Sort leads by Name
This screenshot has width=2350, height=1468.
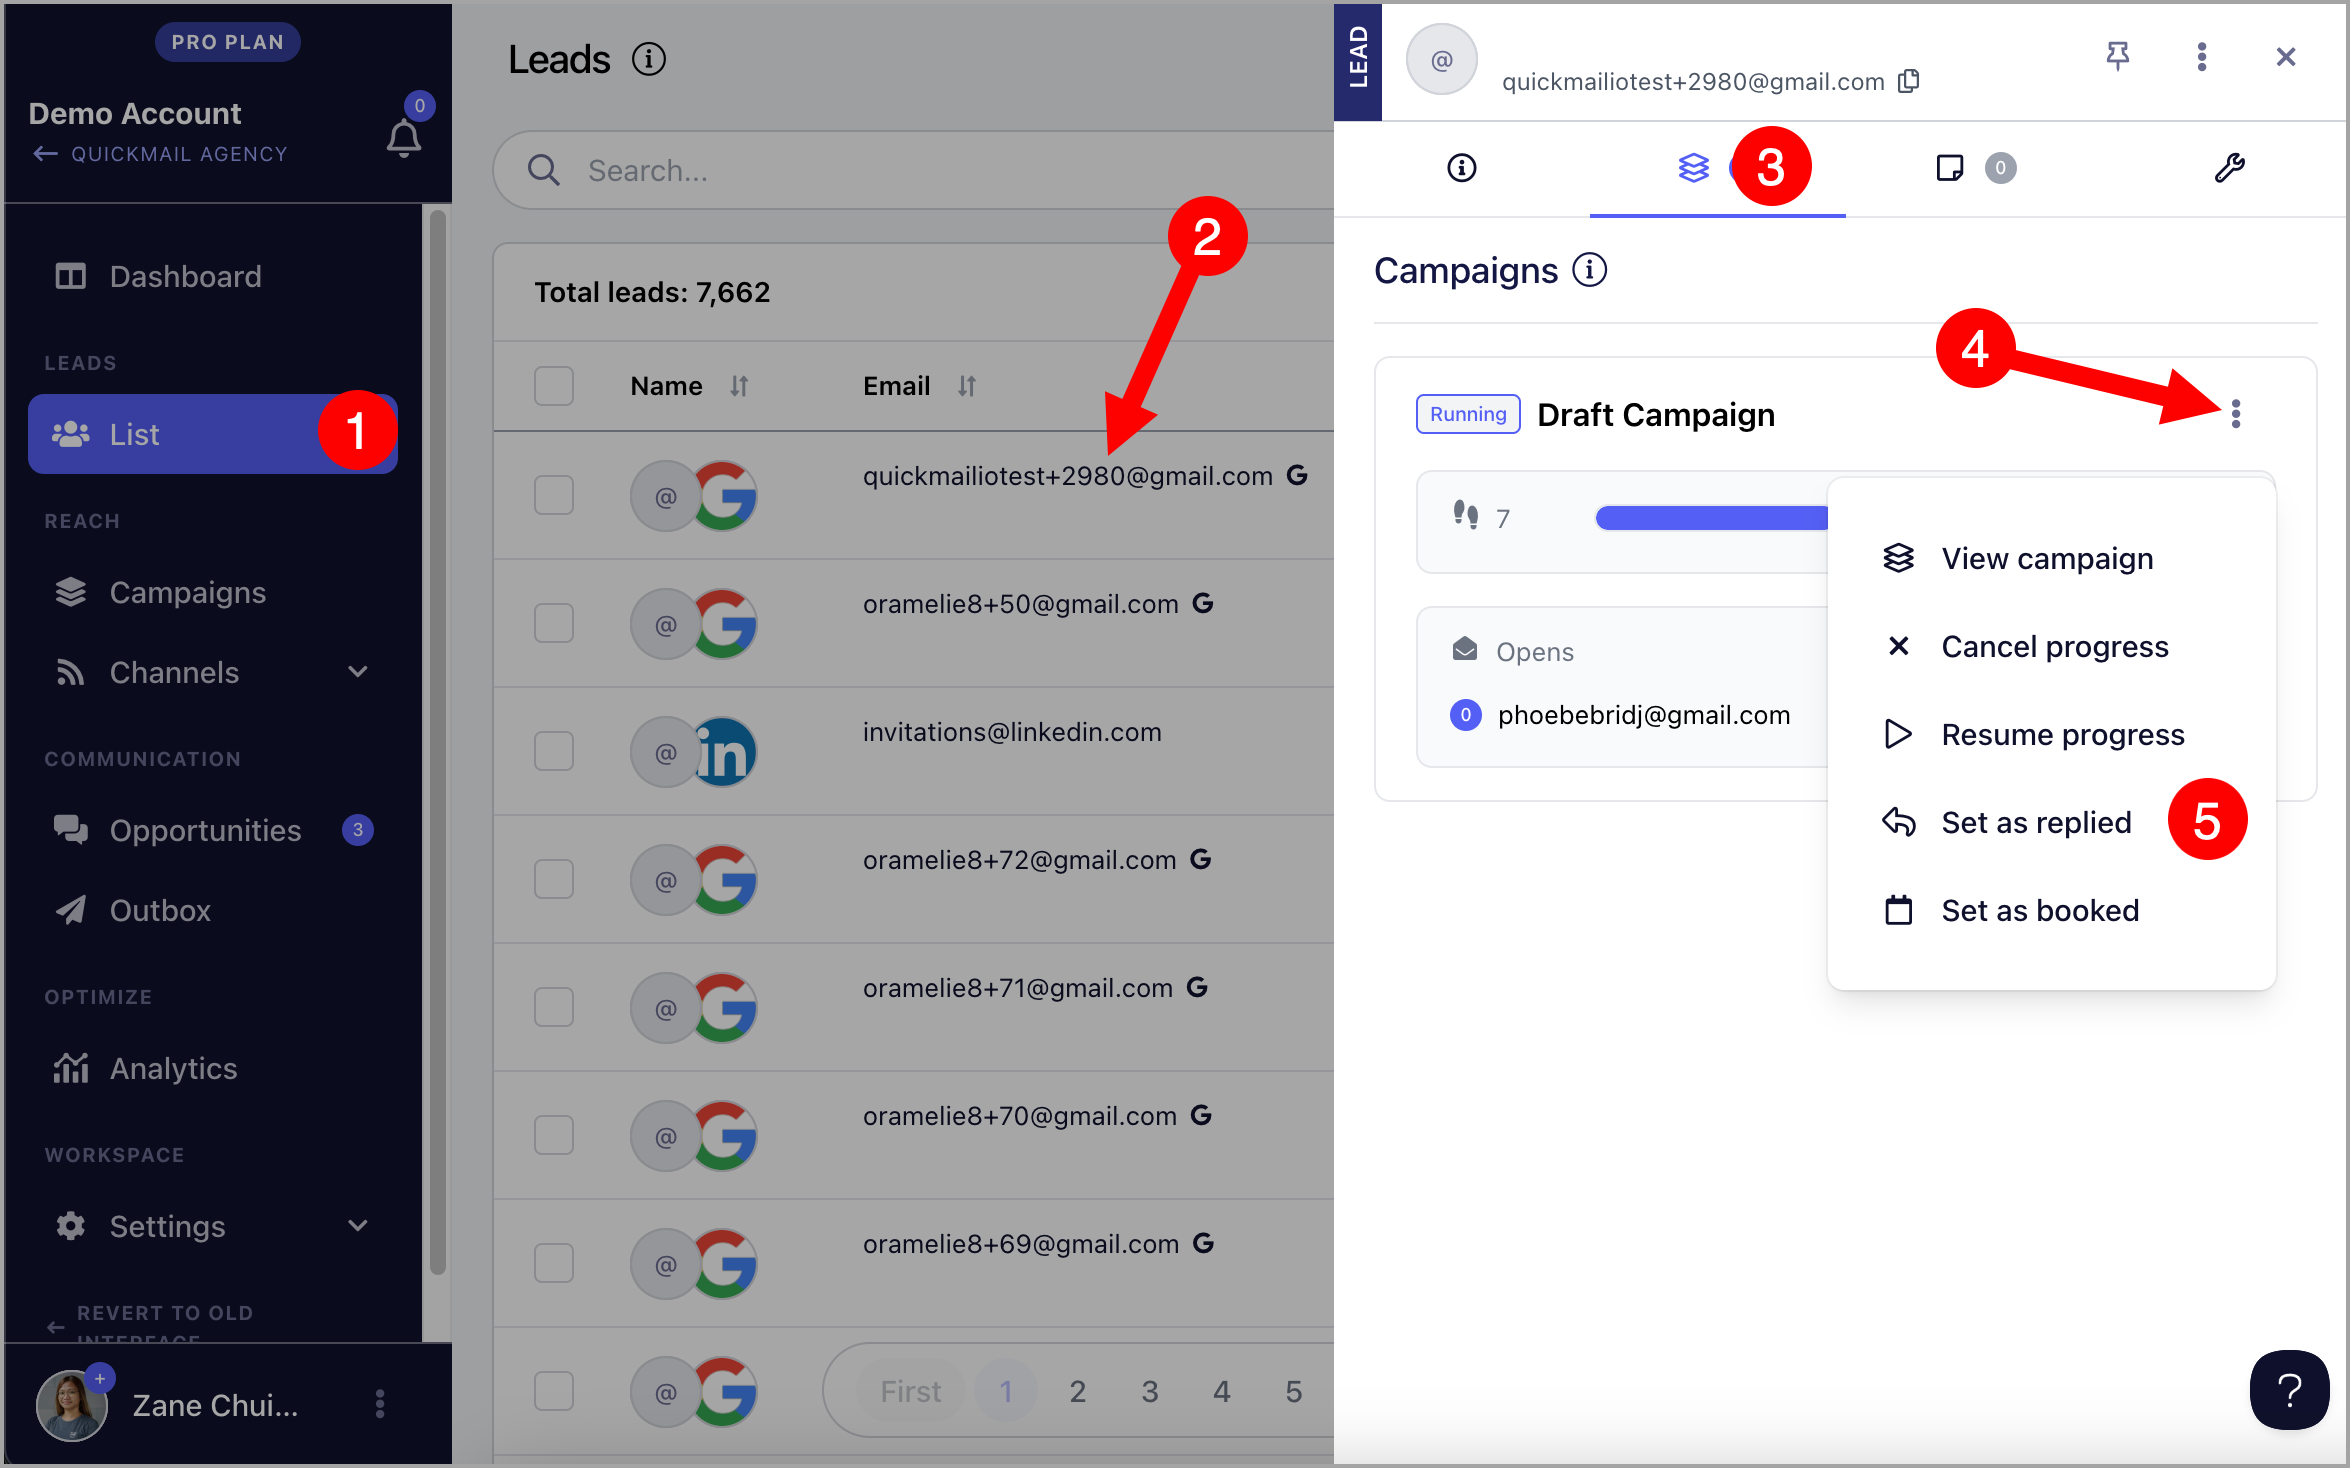[739, 386]
